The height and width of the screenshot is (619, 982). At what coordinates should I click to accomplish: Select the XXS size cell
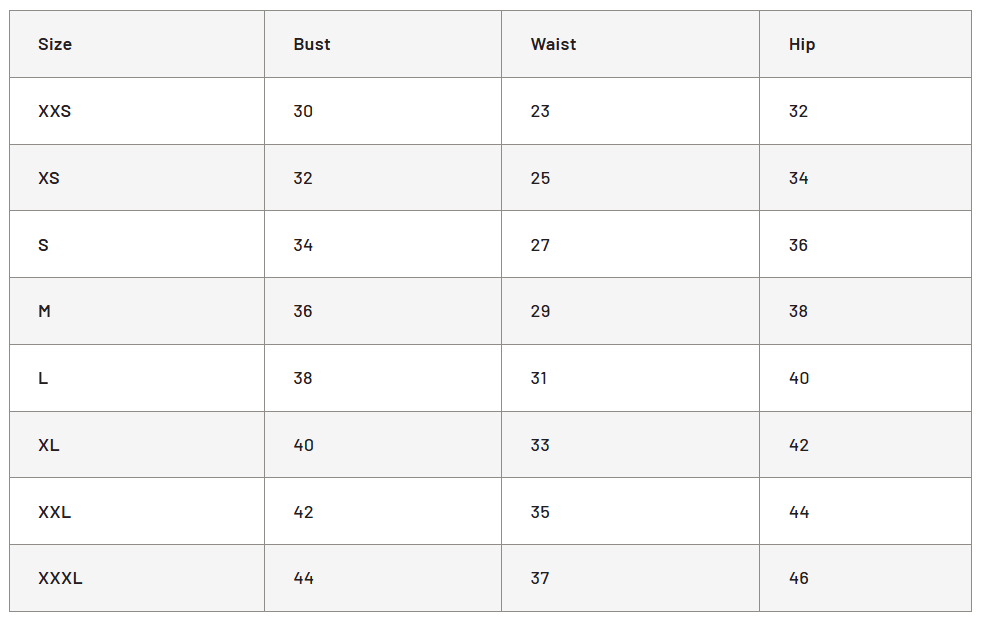137,111
